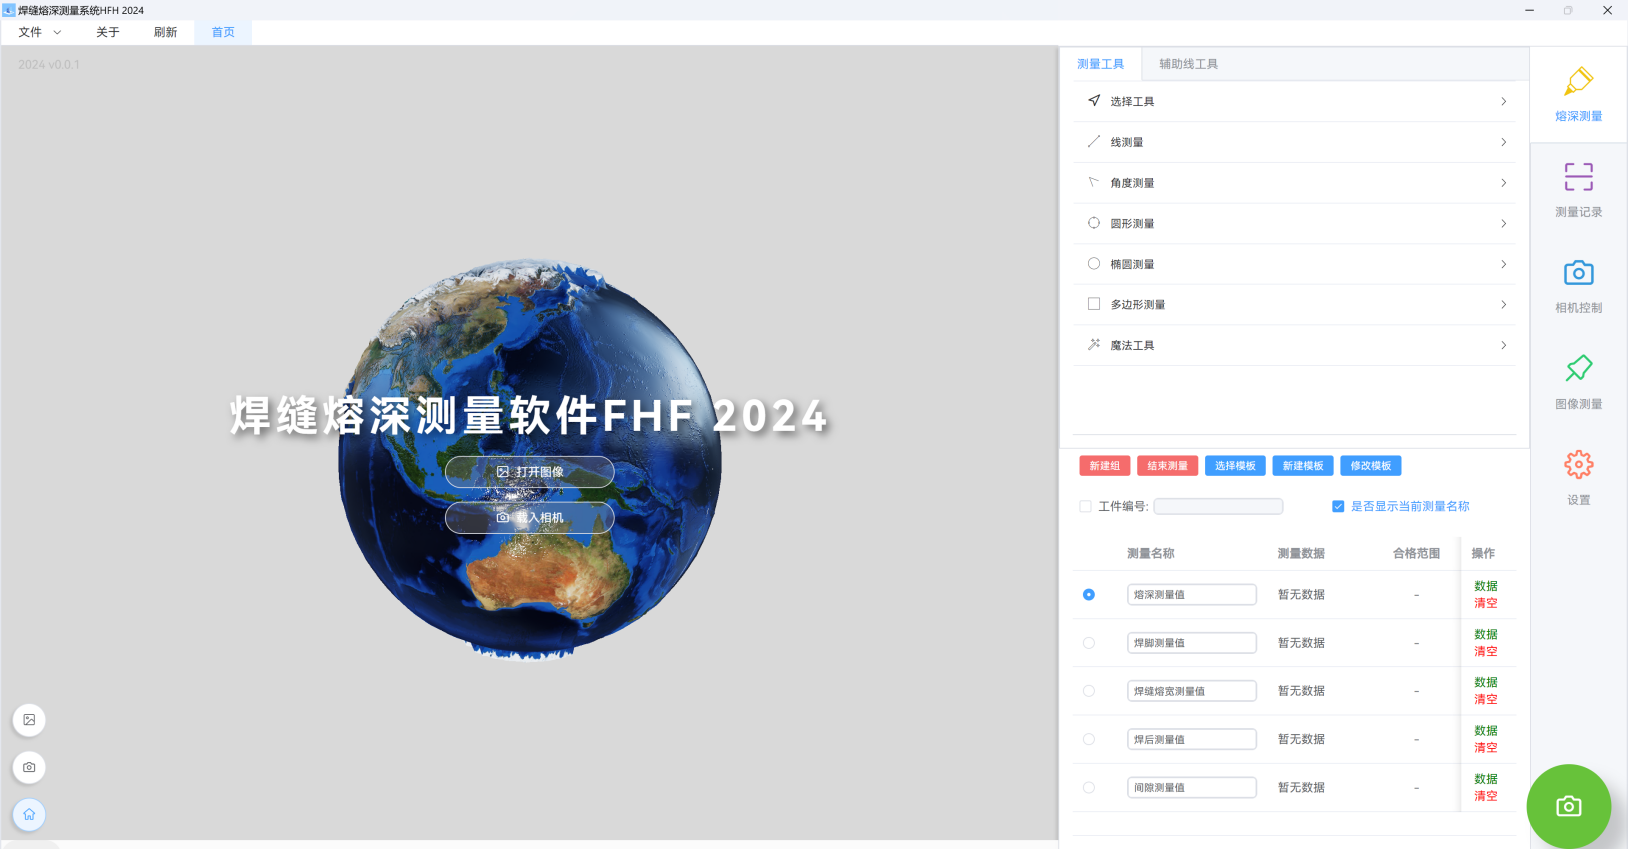Screen dimensions: 1628x849
Task: Click the round image icon at bottom left
Action: pyautogui.click(x=29, y=720)
